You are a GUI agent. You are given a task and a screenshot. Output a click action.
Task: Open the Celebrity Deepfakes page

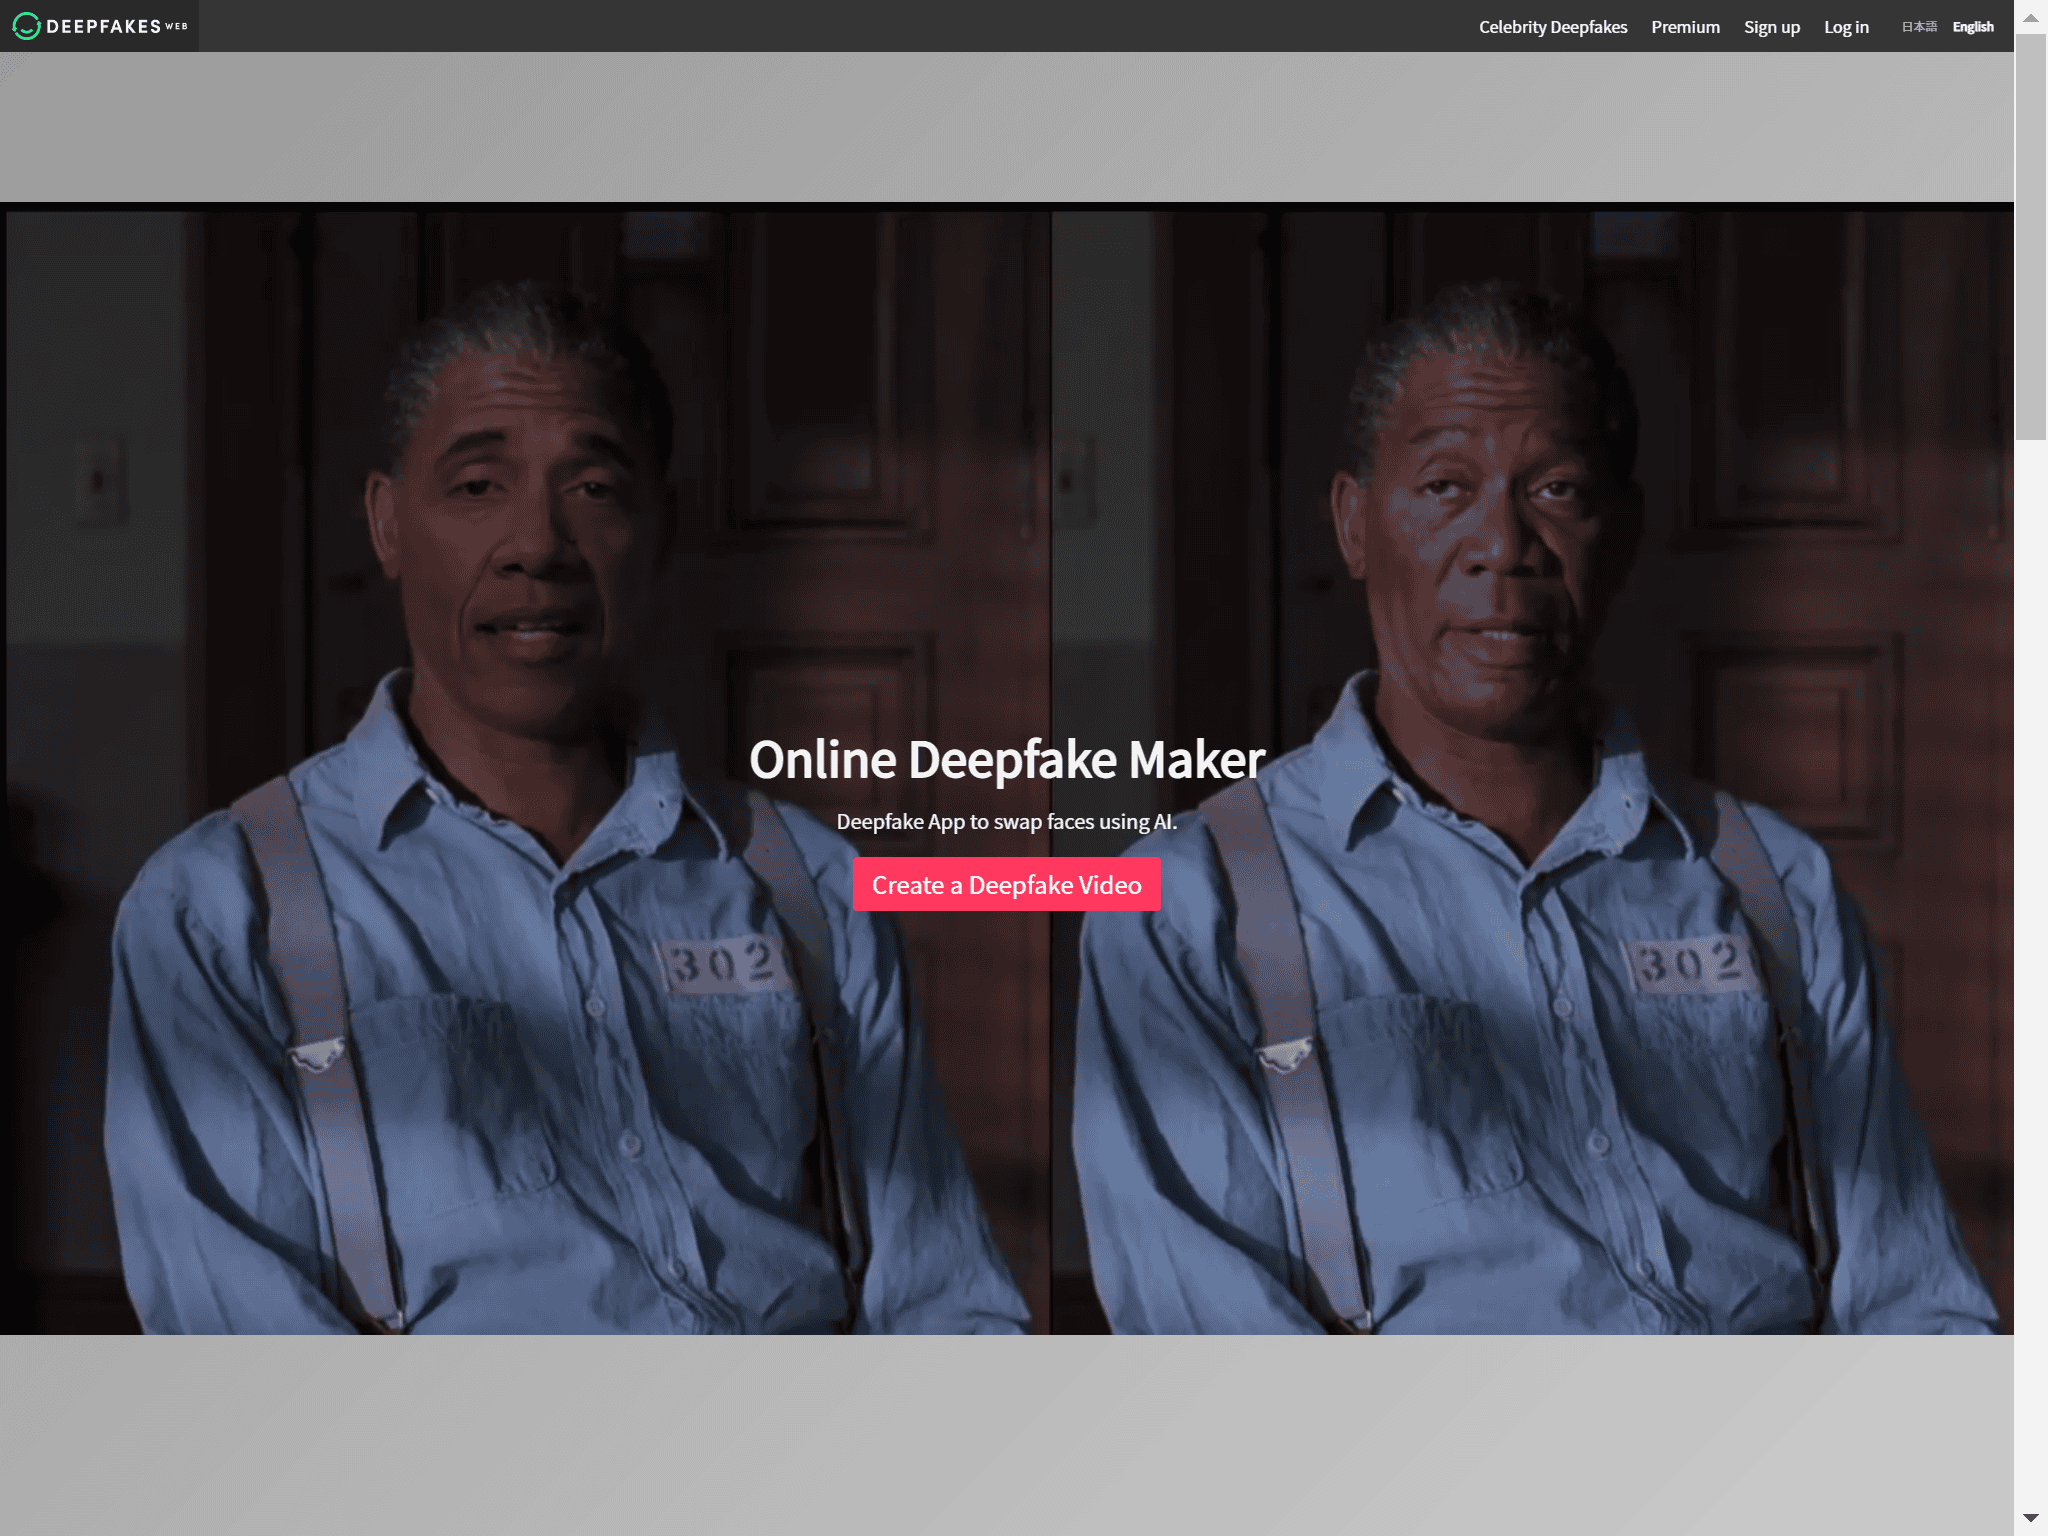pos(1553,27)
